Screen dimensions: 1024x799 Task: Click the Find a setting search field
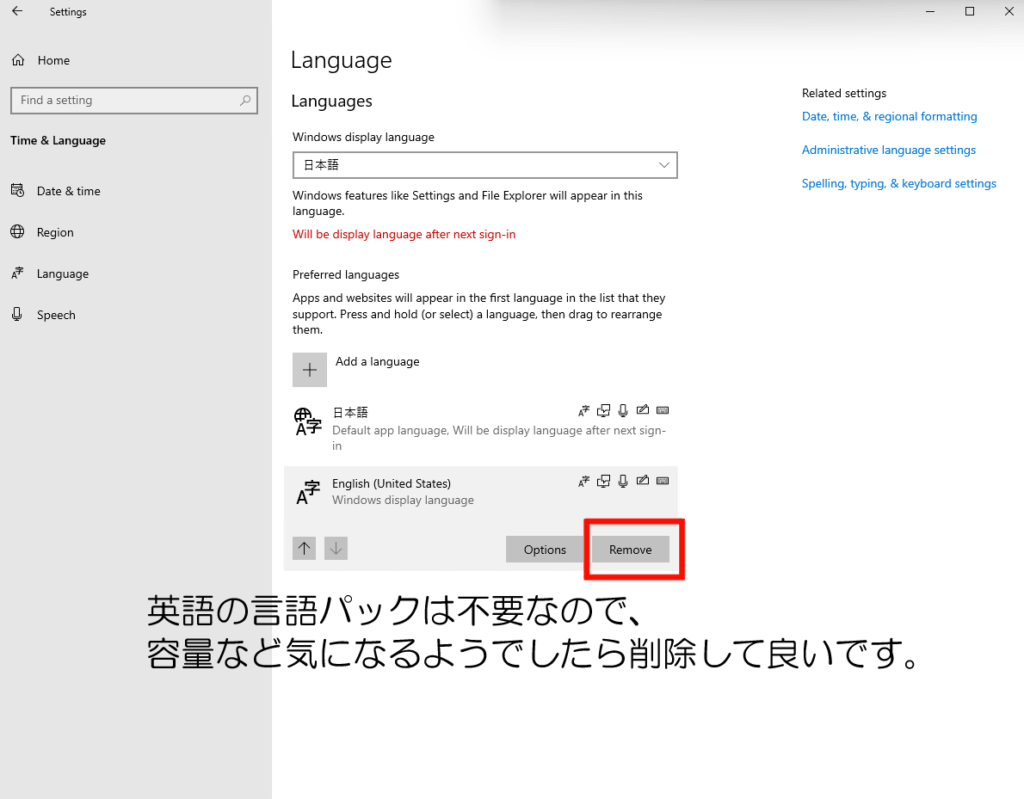120,100
